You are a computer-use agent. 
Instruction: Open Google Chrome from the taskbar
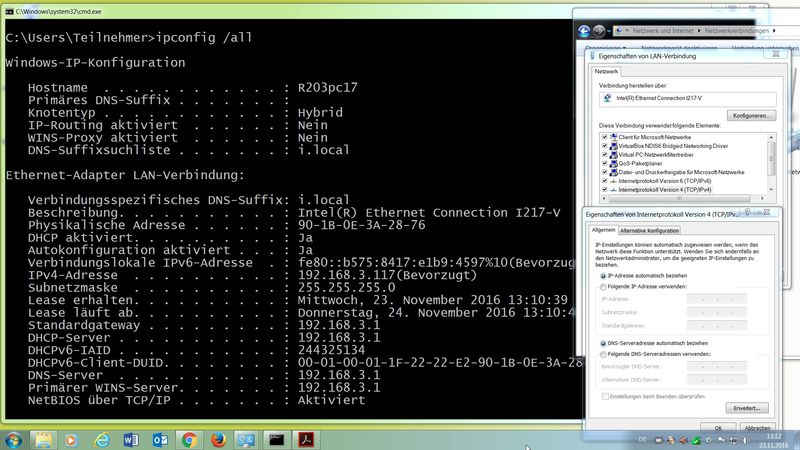coord(189,440)
